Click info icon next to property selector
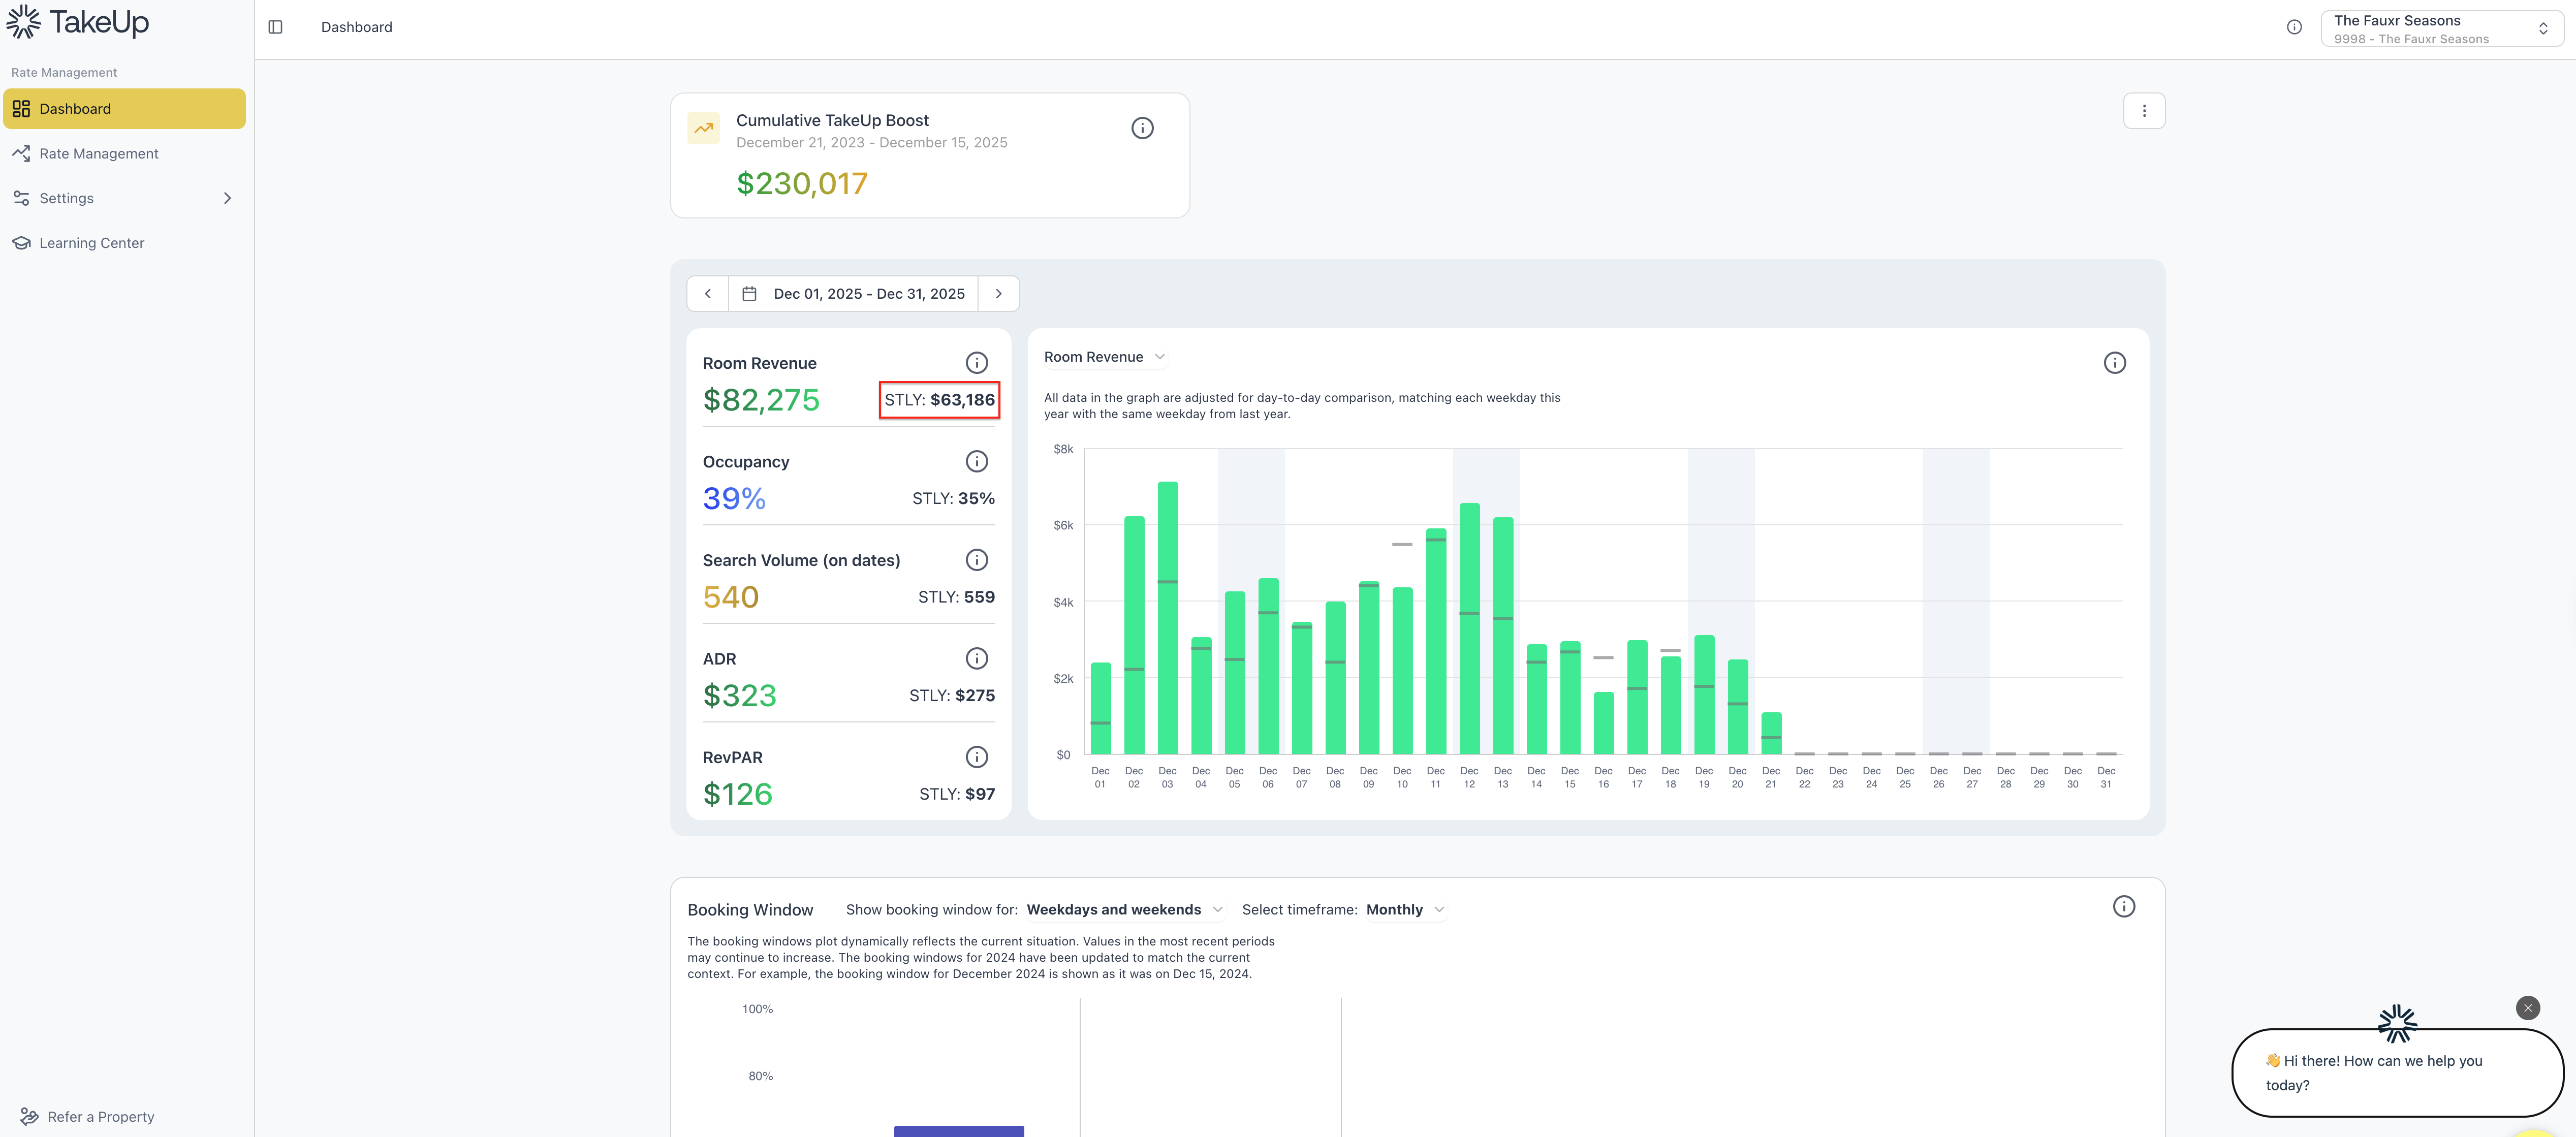The width and height of the screenshot is (2576, 1137). [x=2294, y=27]
